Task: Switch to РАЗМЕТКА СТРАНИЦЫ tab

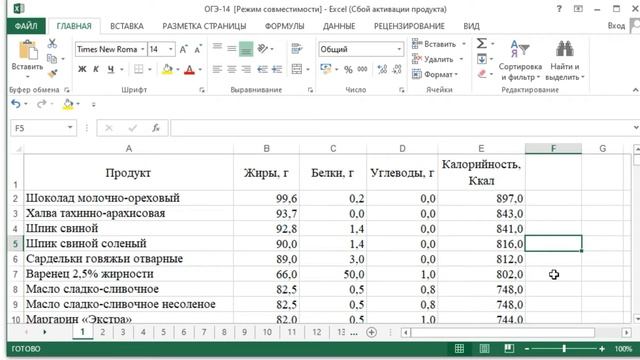Action: click(x=204, y=26)
